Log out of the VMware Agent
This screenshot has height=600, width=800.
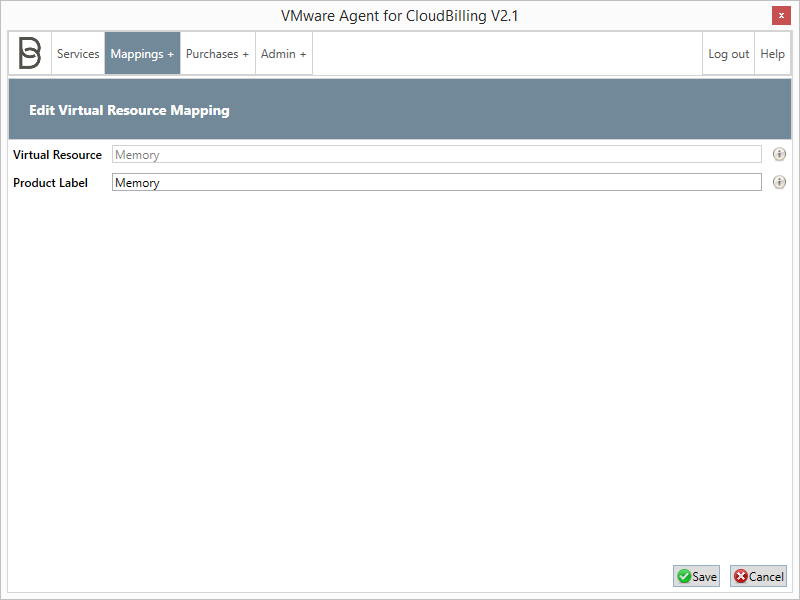point(728,53)
